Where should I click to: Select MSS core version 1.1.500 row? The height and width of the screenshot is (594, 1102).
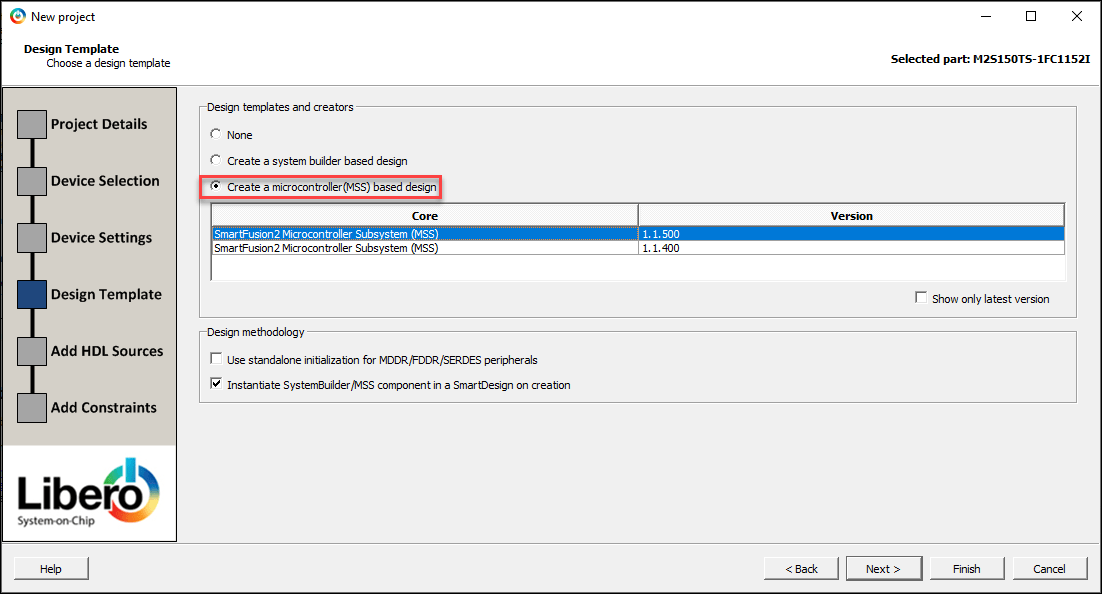pyautogui.click(x=425, y=234)
